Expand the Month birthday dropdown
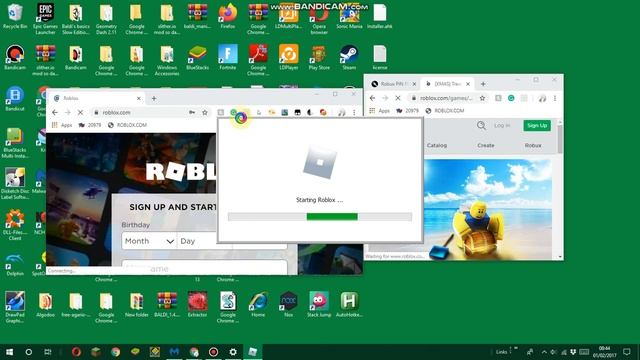The image size is (640, 360). [149, 241]
